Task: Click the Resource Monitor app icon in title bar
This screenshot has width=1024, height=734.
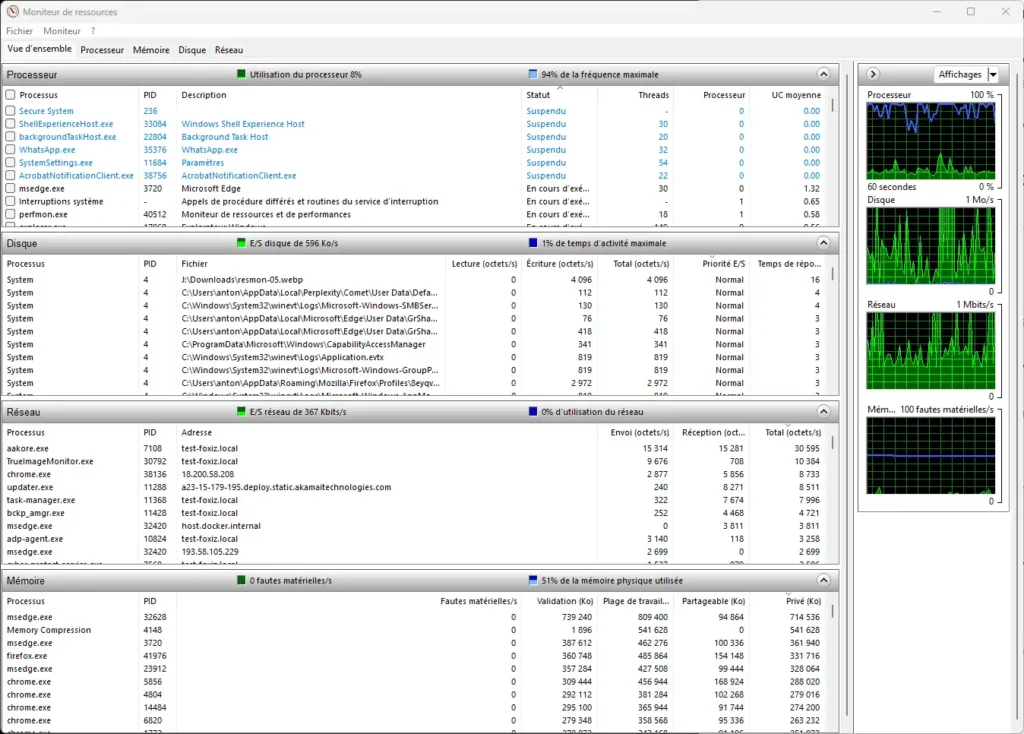Action: pos(13,12)
